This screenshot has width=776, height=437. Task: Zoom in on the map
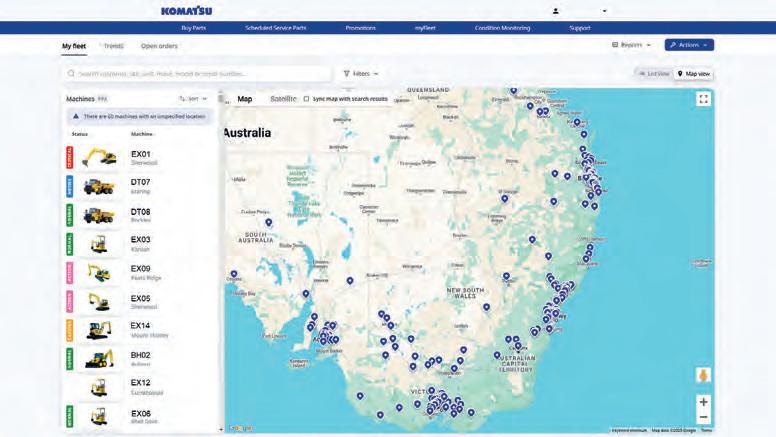click(703, 402)
